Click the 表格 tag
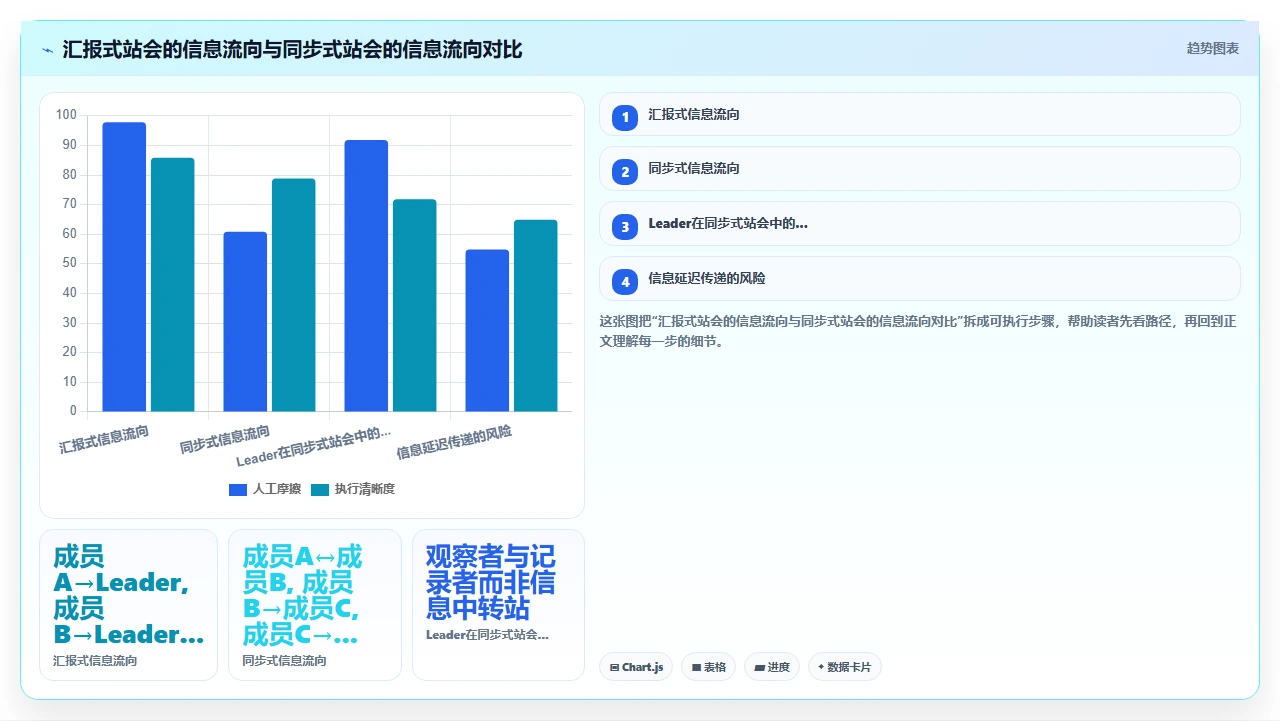This screenshot has height=721, width=1280. (708, 667)
